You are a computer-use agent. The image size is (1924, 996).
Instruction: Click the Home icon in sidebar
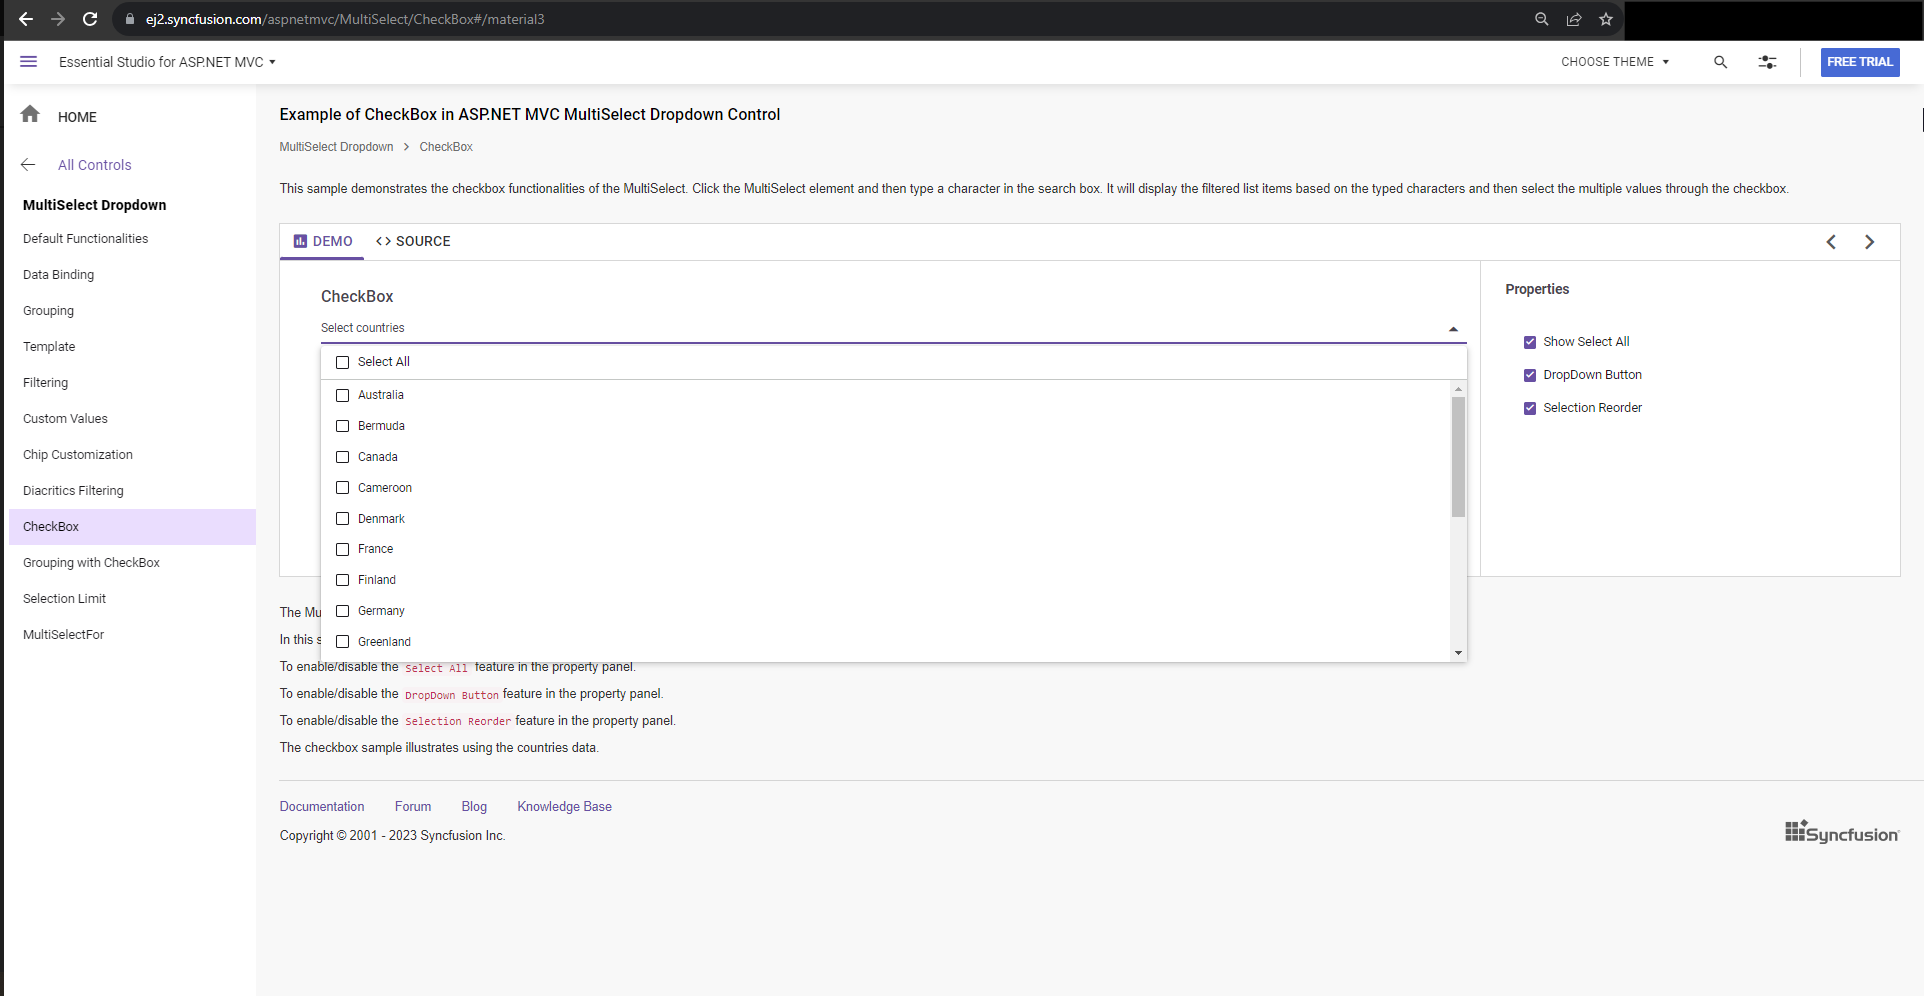click(x=30, y=115)
